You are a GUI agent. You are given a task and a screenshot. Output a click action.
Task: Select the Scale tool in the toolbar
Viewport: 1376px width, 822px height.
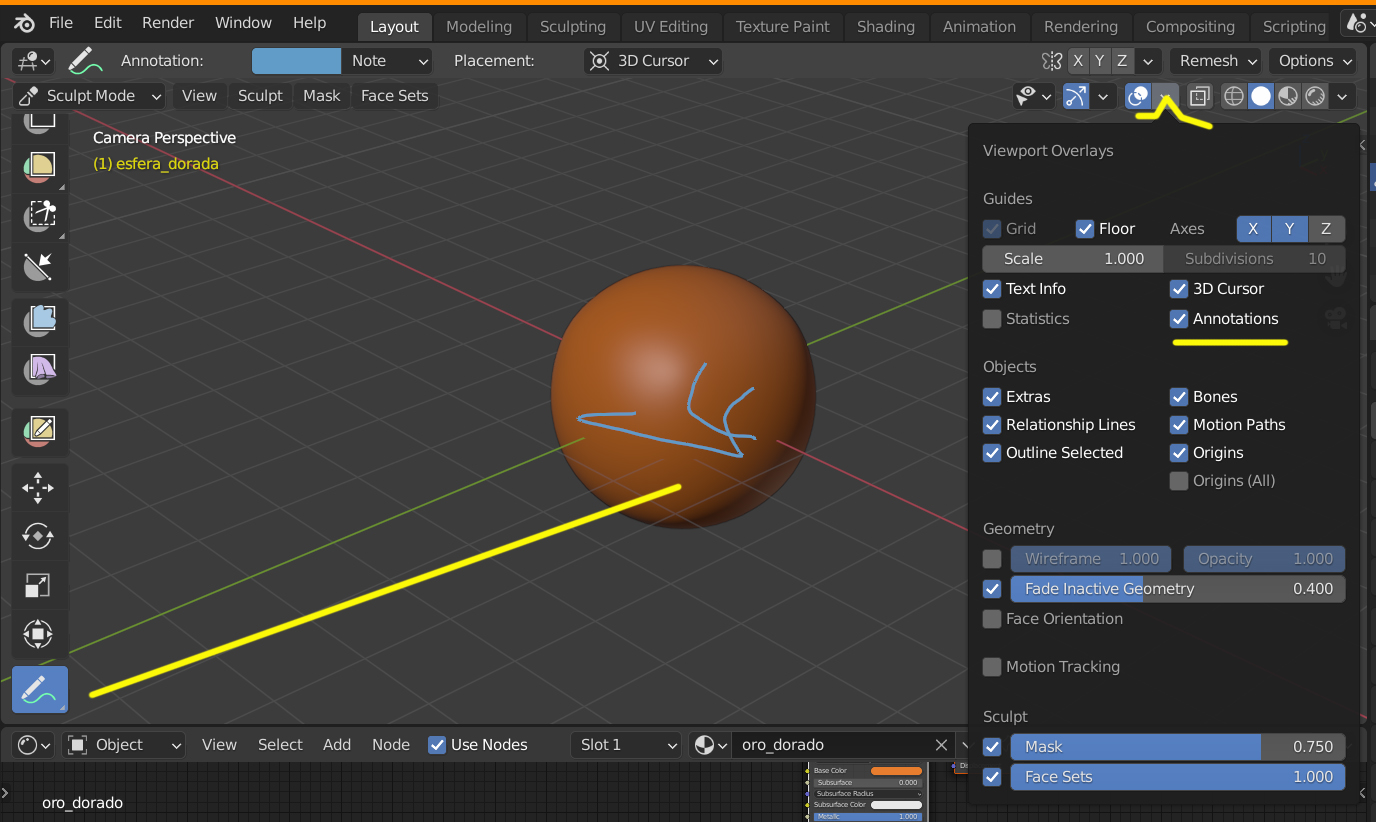coord(38,585)
